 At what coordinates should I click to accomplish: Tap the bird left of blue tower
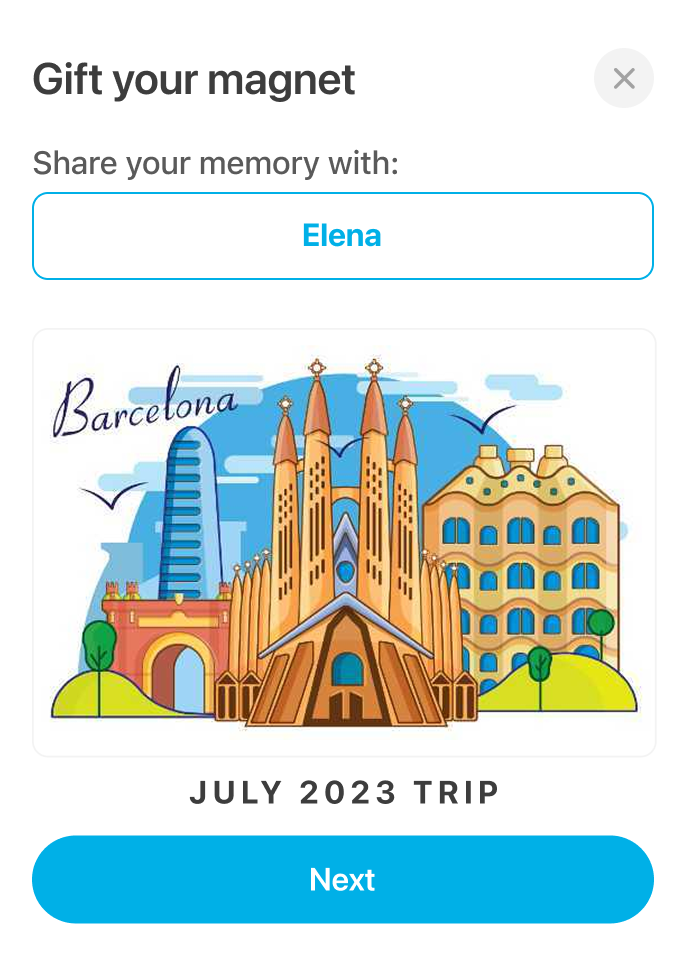113,496
